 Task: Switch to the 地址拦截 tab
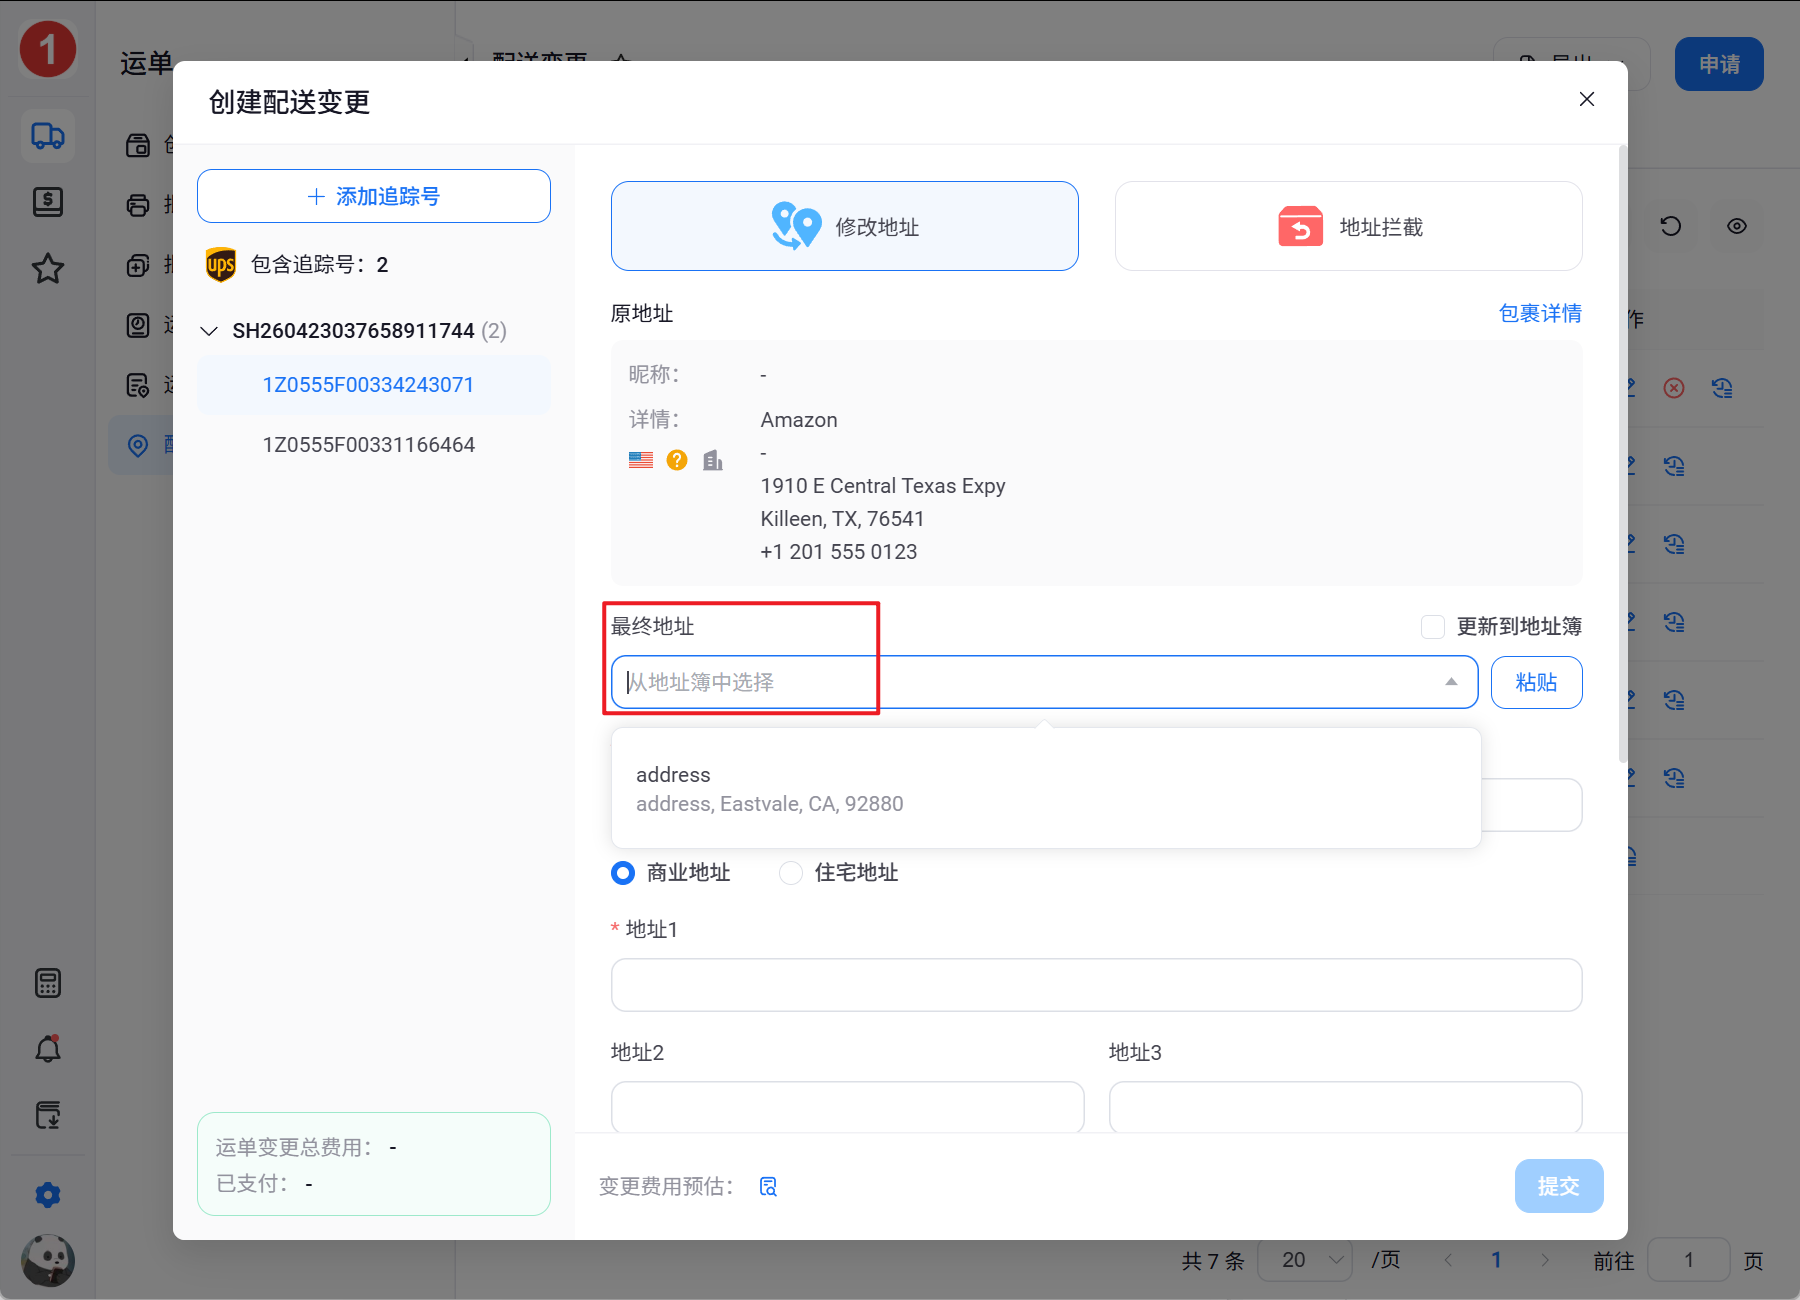[1349, 226]
